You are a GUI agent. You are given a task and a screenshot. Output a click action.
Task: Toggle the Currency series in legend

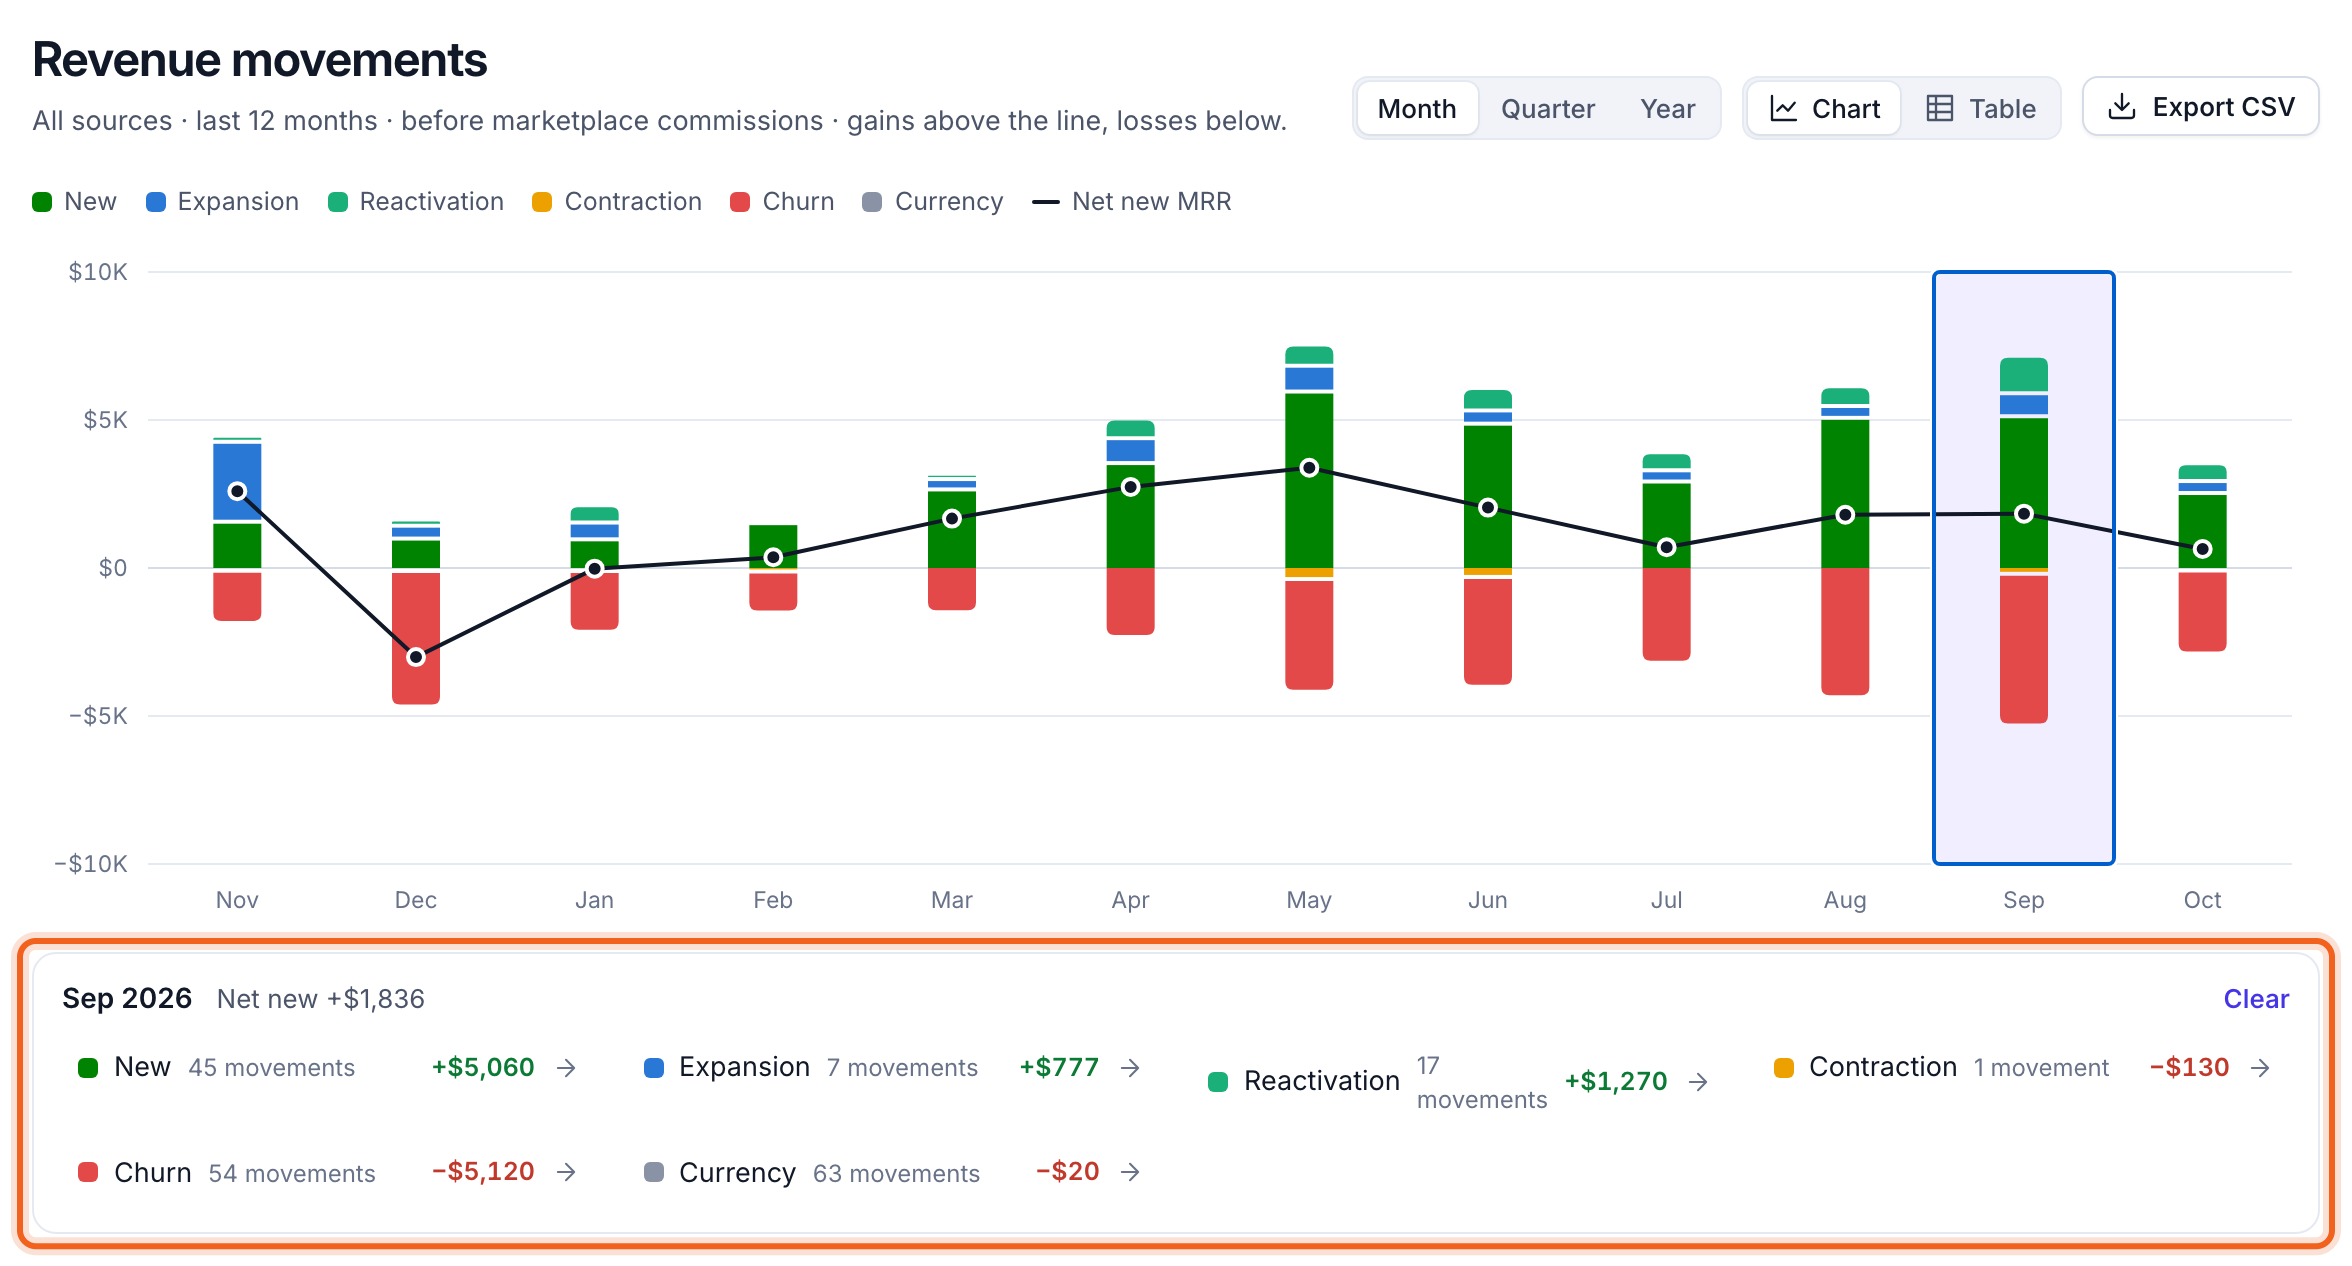pyautogui.click(x=933, y=202)
